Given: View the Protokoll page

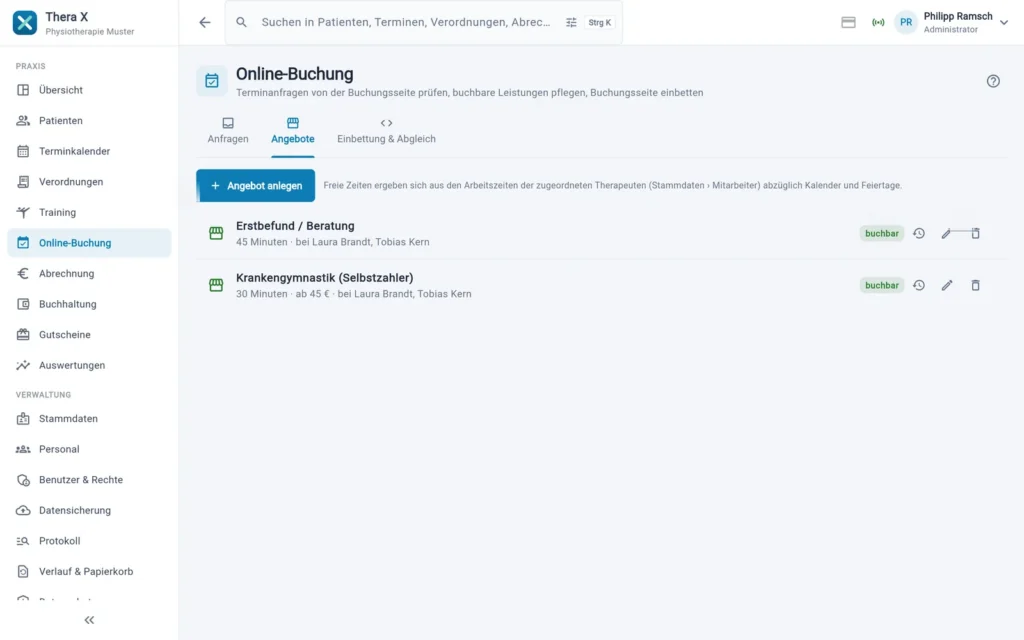Looking at the screenshot, I should click(89, 541).
